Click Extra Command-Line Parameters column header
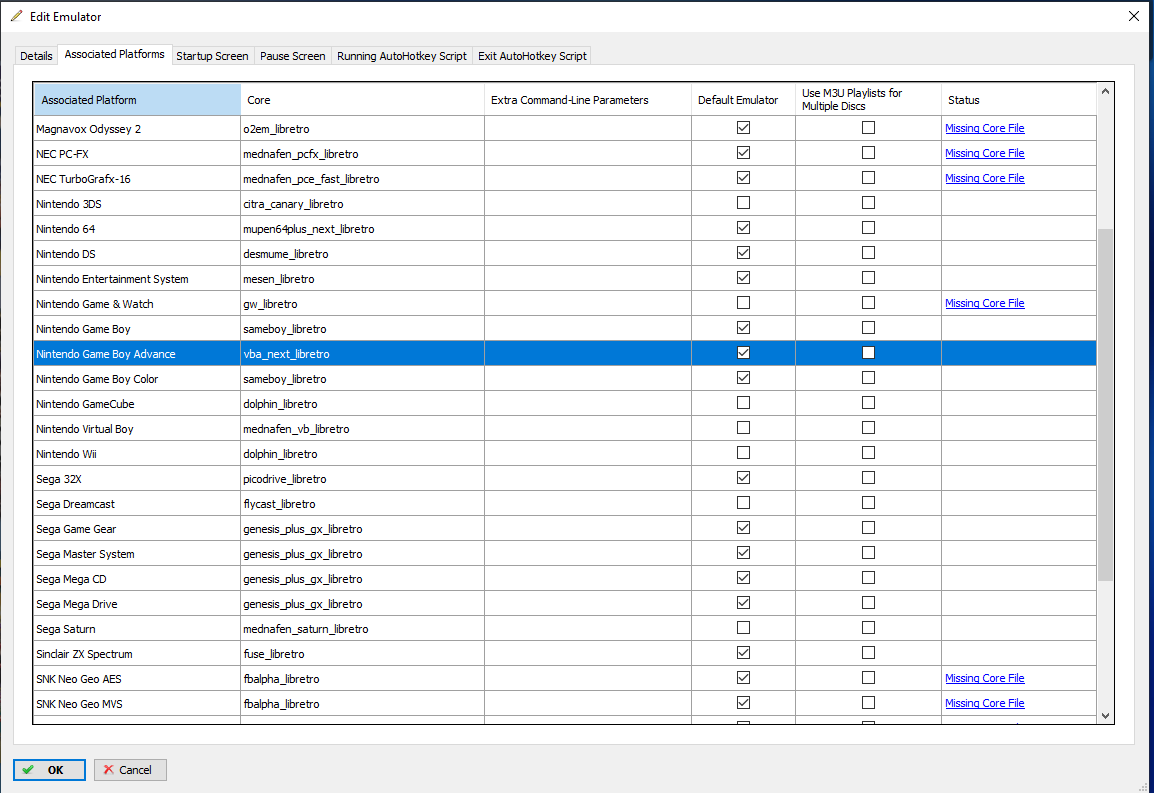 (587, 100)
